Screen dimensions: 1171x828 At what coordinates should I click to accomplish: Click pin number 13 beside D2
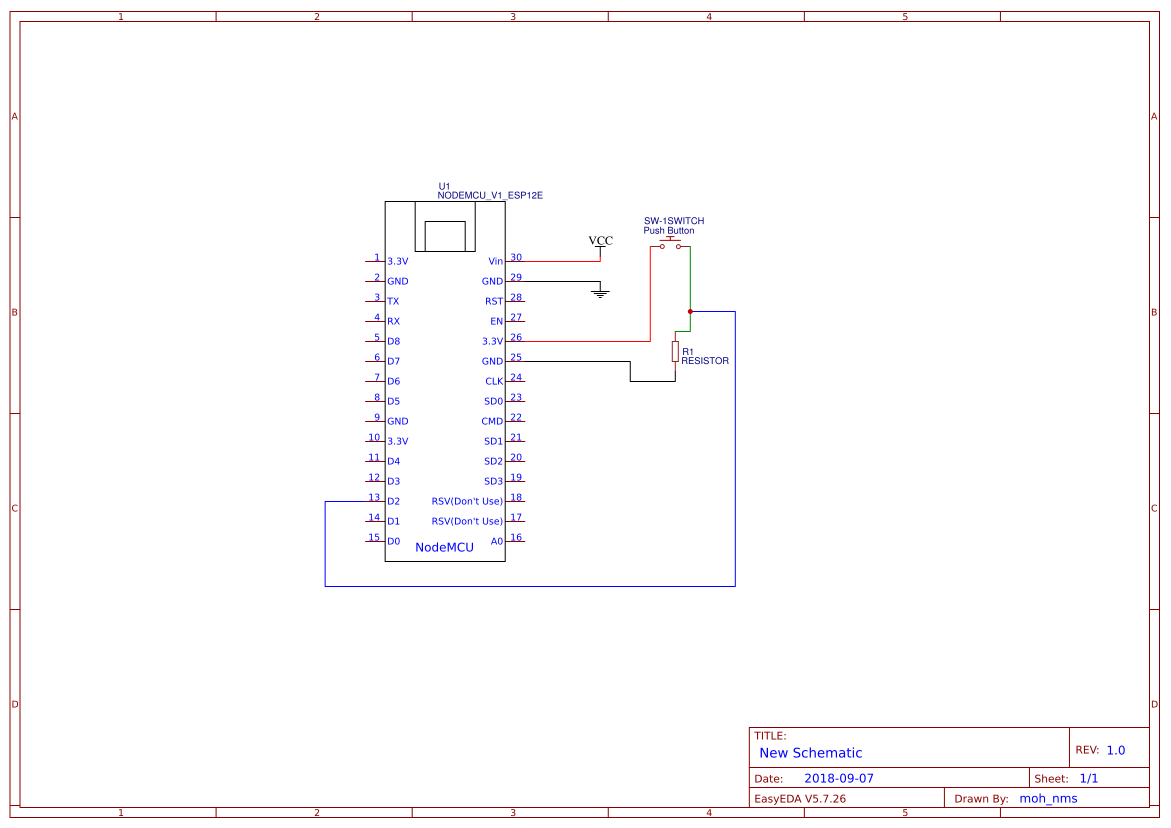pos(374,498)
